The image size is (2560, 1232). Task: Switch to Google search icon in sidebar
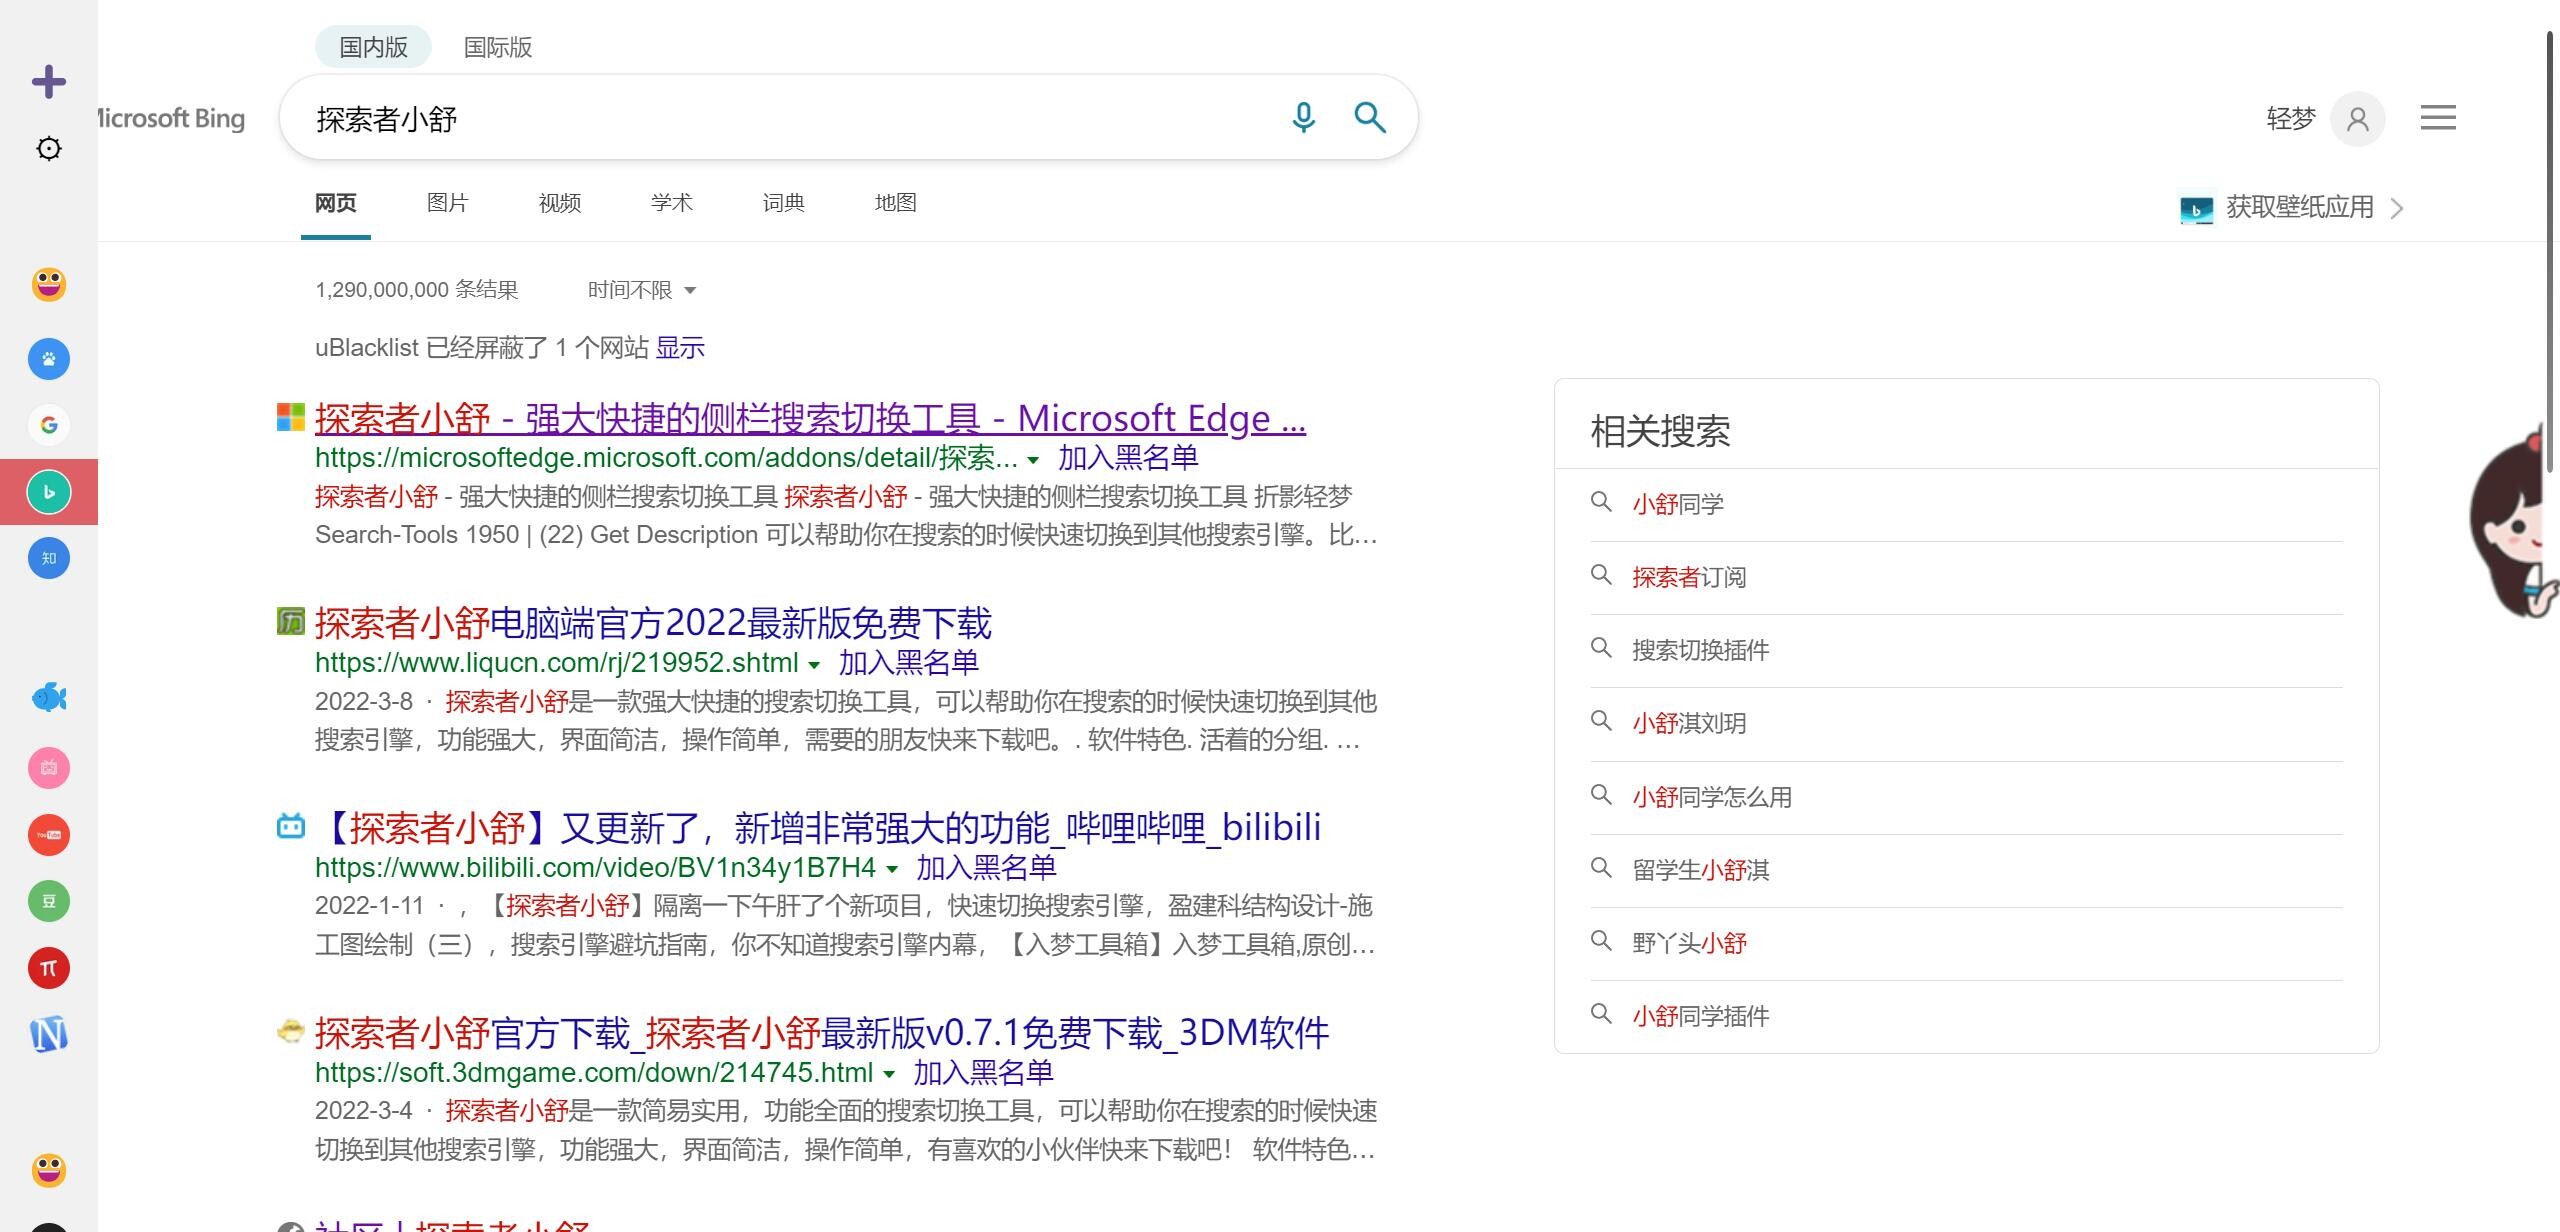click(x=49, y=425)
